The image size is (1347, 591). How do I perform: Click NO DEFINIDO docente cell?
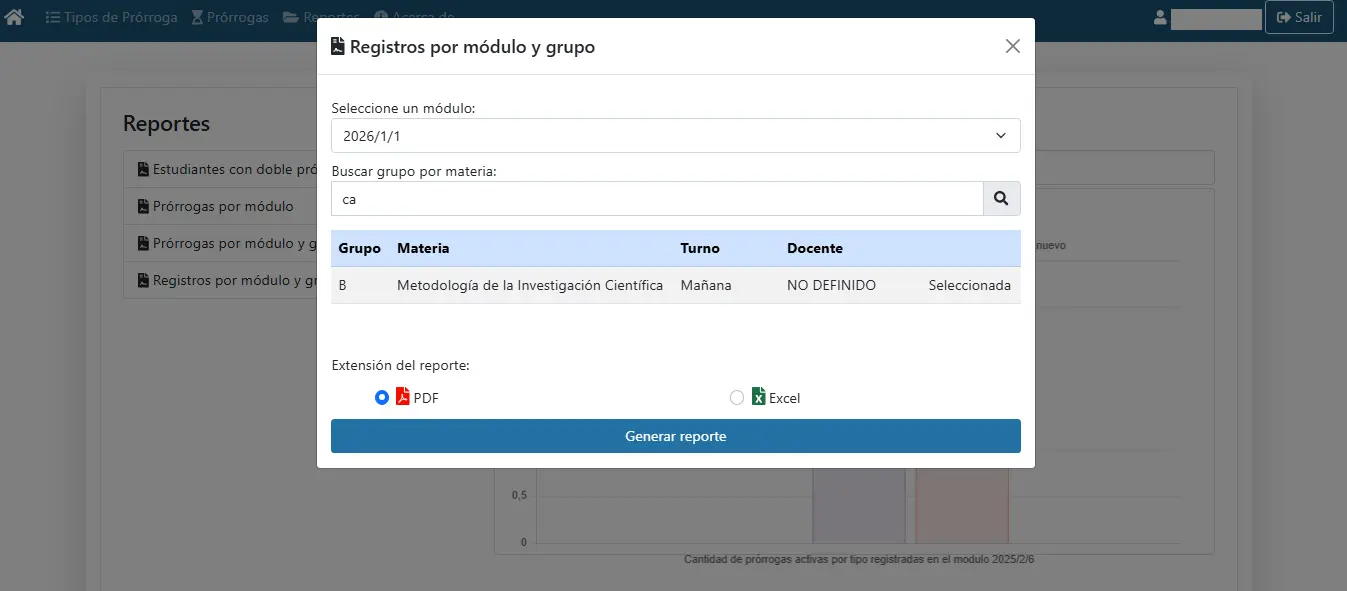(x=831, y=285)
